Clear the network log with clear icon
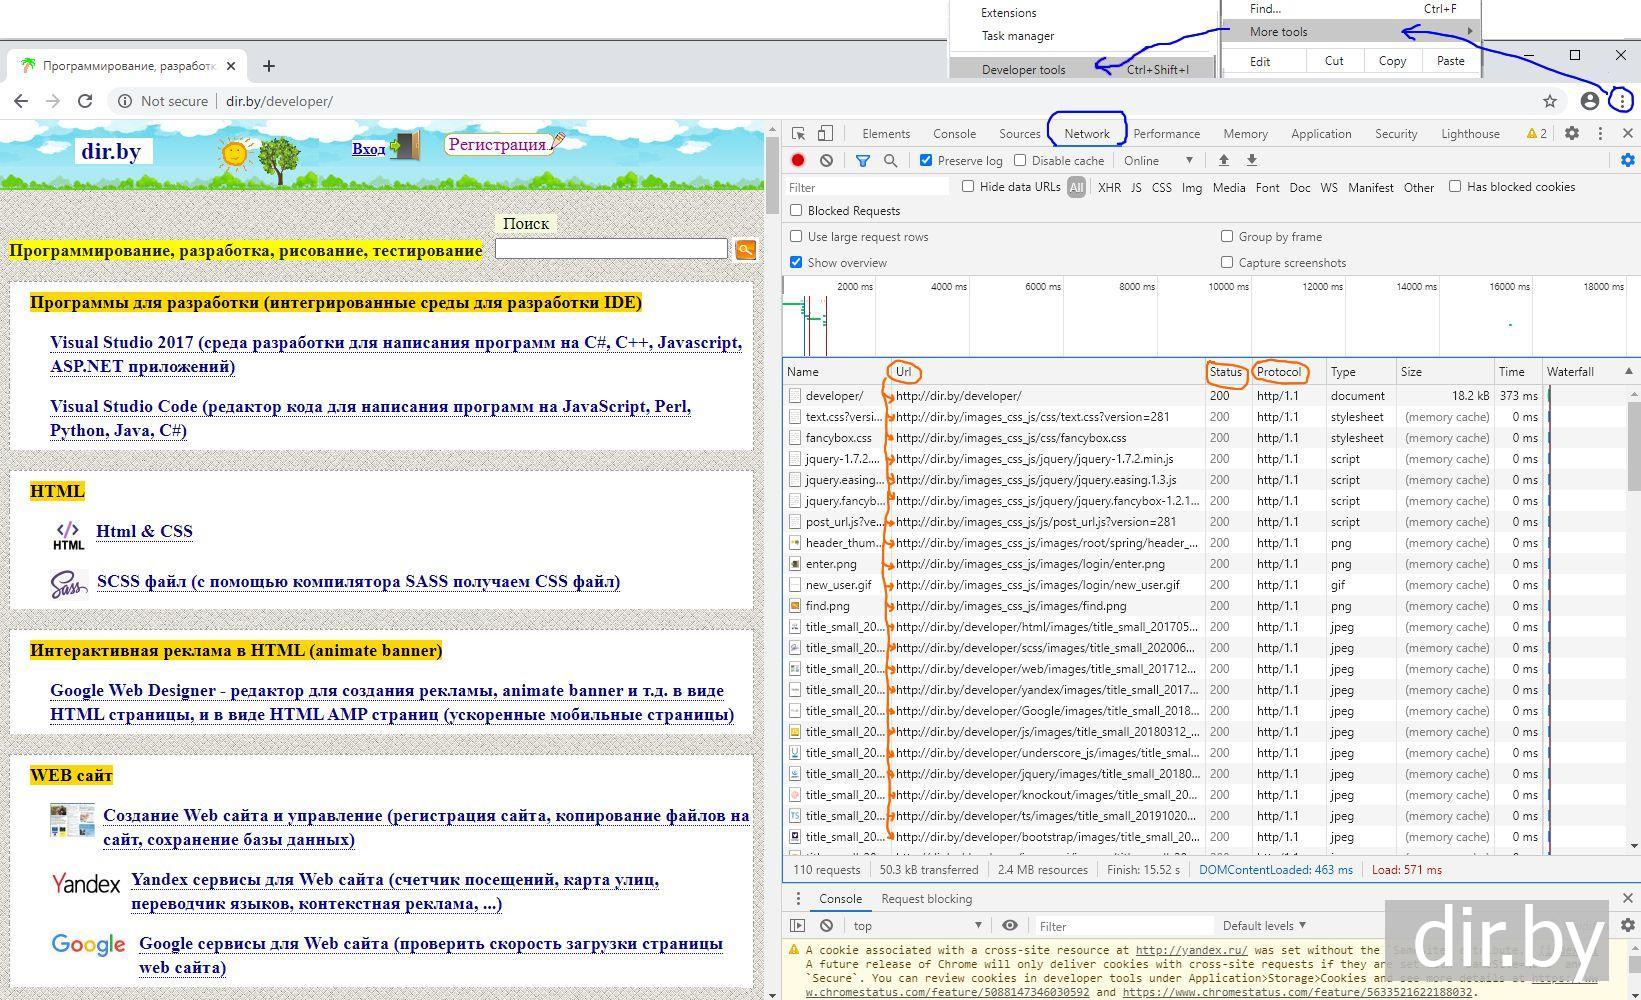The image size is (1641, 1000). point(826,160)
